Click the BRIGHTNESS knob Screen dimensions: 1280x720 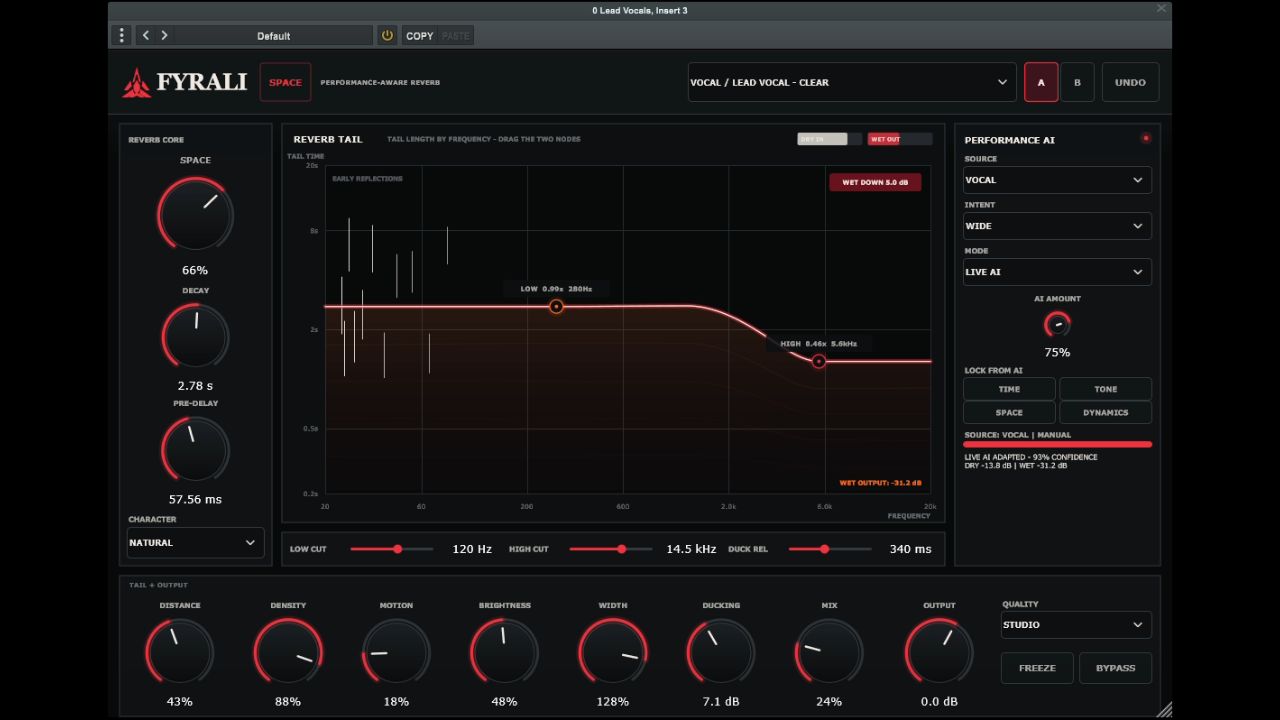504,652
